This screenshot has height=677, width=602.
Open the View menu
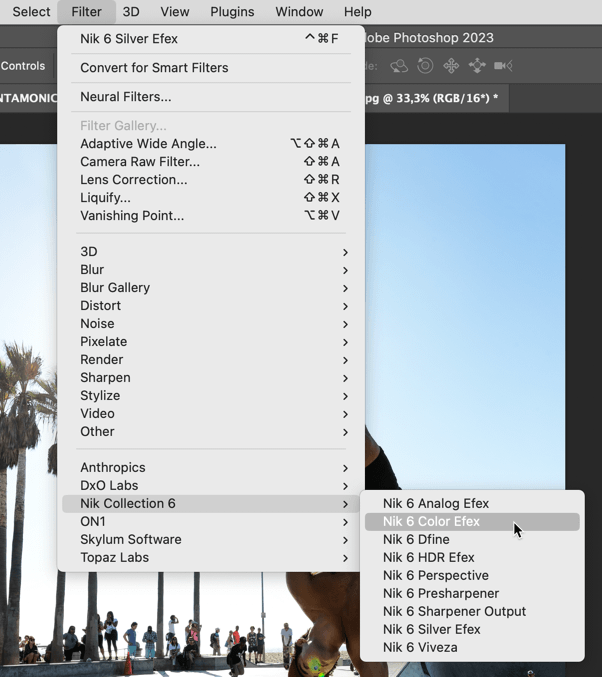[174, 12]
